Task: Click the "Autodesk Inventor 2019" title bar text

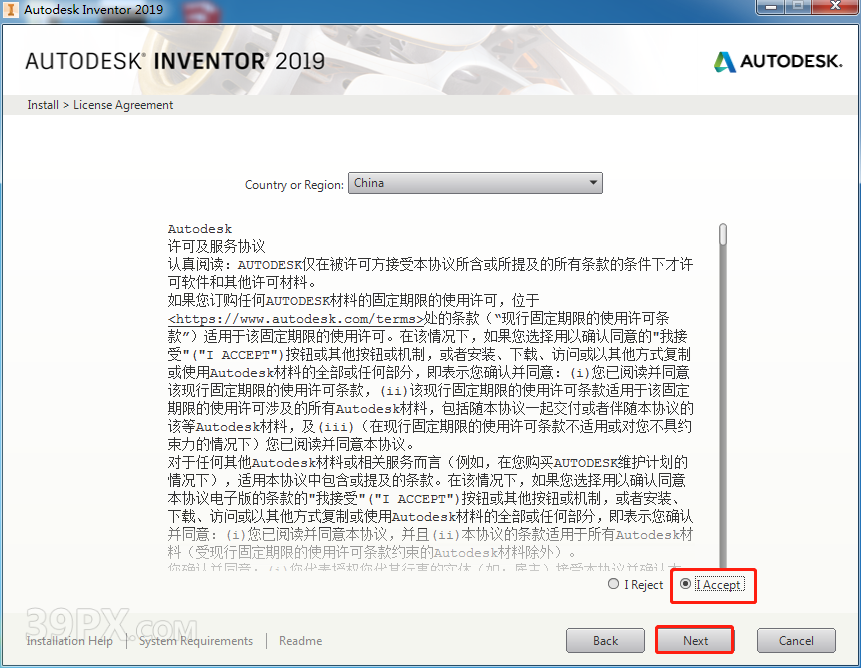Action: (x=93, y=9)
